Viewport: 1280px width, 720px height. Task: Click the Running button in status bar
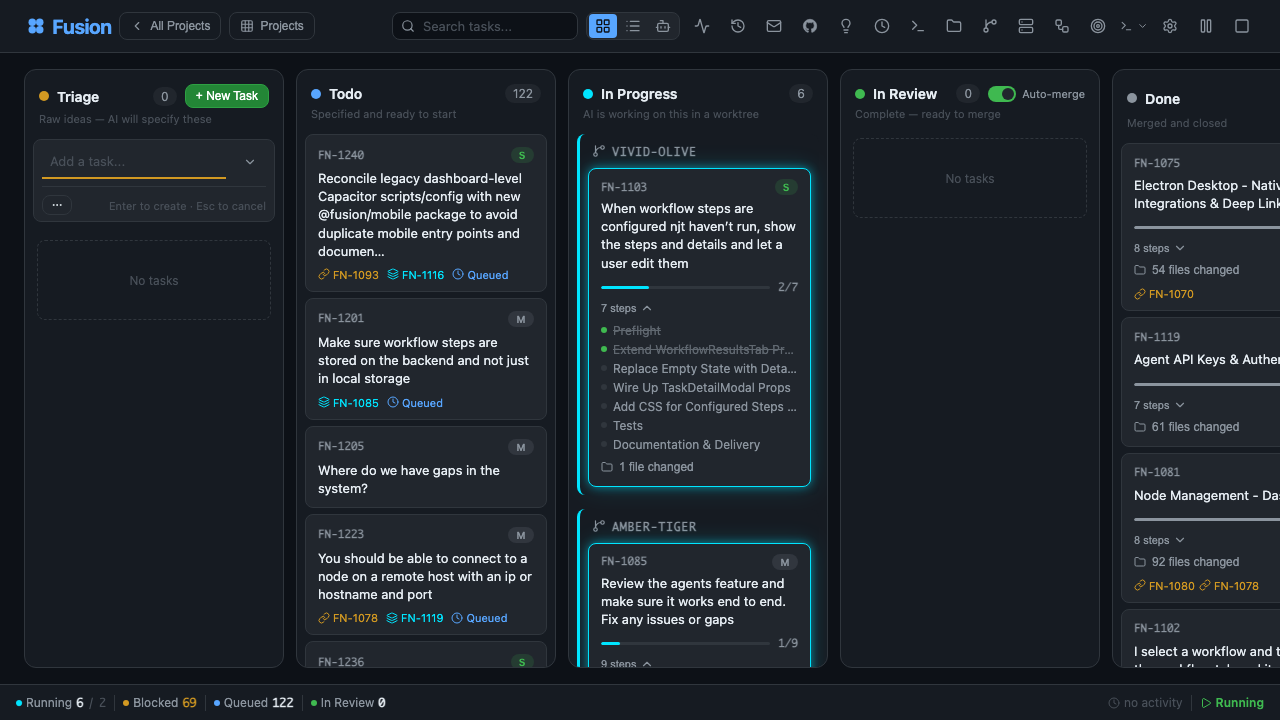(x=1232, y=703)
